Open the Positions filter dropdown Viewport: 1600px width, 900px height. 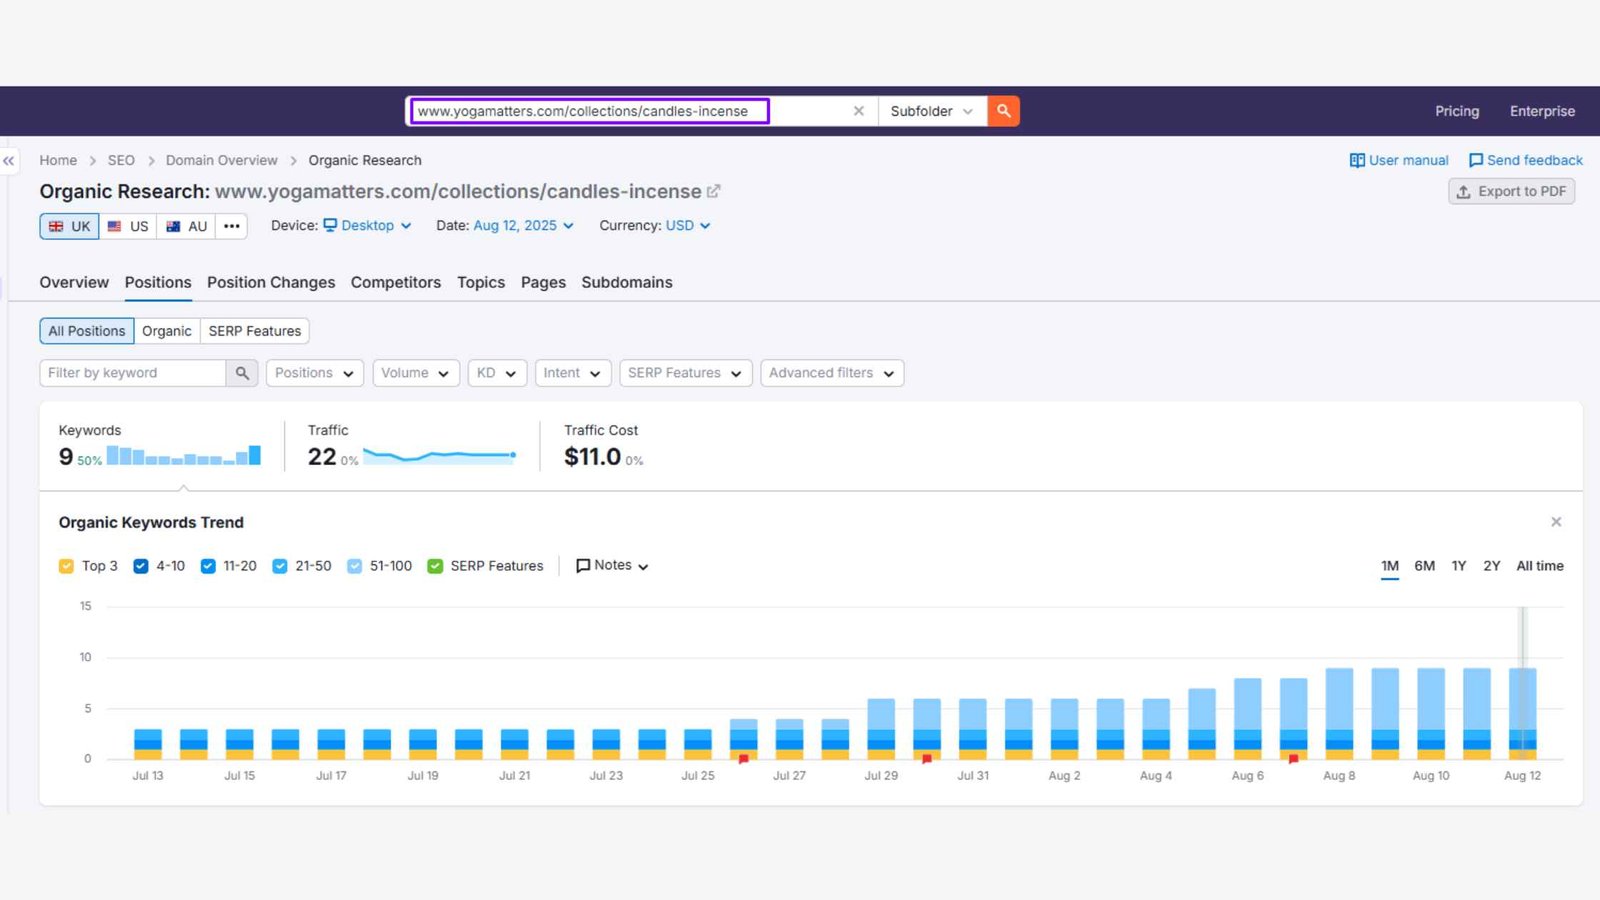(x=315, y=373)
